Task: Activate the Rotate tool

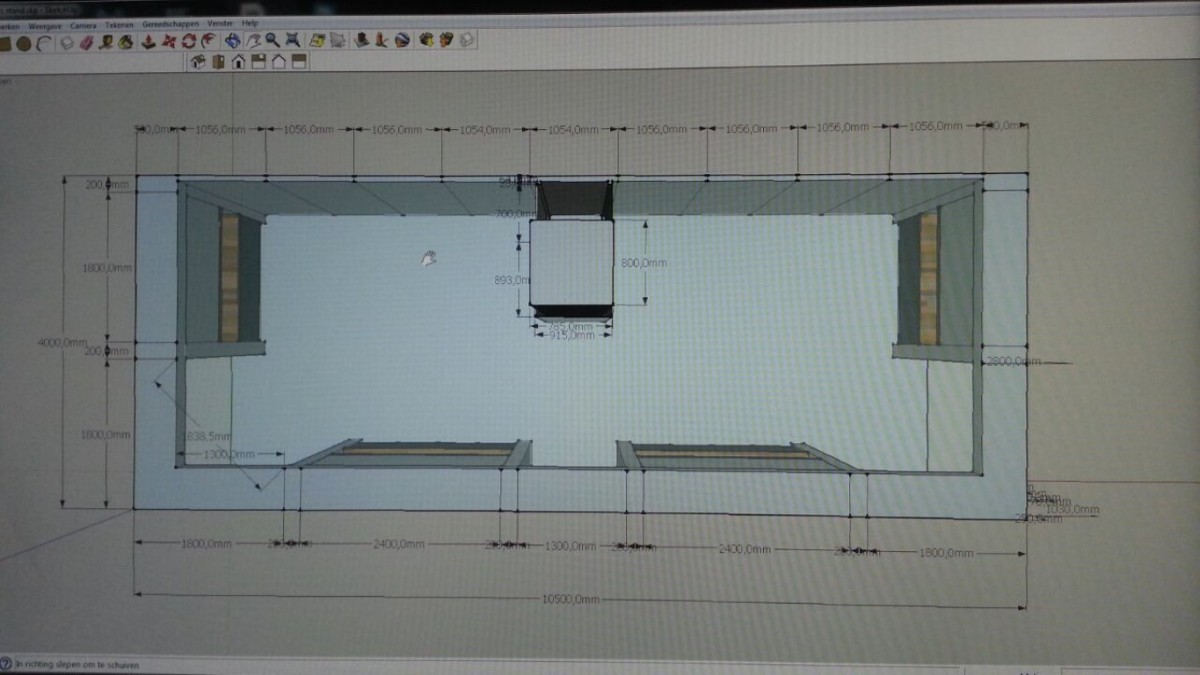Action: [189, 42]
